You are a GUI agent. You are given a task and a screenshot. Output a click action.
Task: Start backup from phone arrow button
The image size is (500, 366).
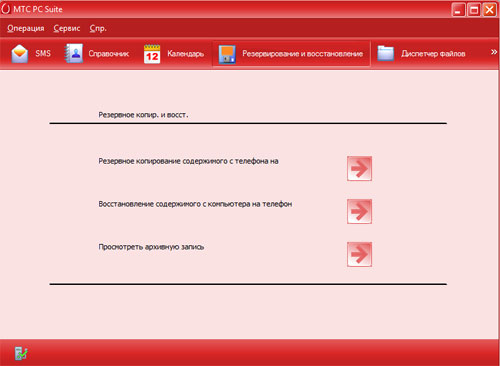click(x=359, y=169)
